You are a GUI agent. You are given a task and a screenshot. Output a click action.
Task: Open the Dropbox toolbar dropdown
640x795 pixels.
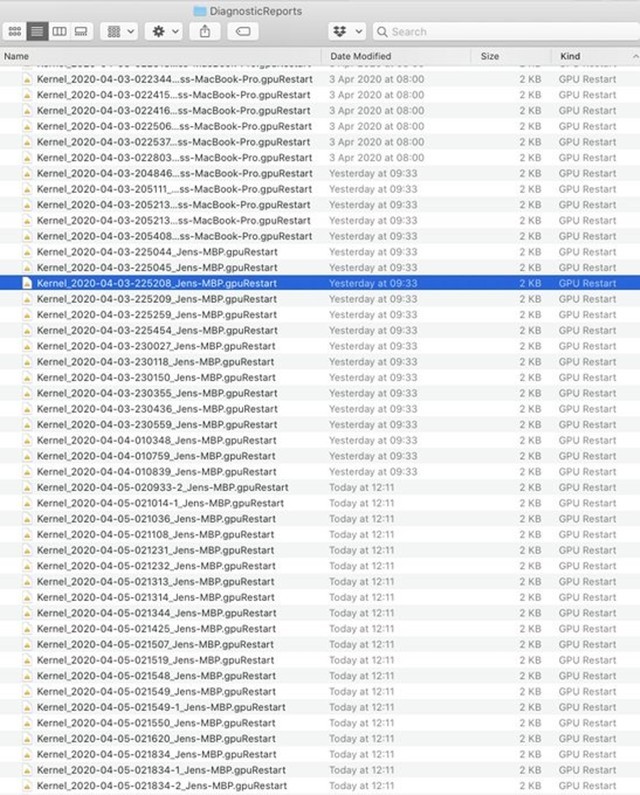click(x=347, y=31)
